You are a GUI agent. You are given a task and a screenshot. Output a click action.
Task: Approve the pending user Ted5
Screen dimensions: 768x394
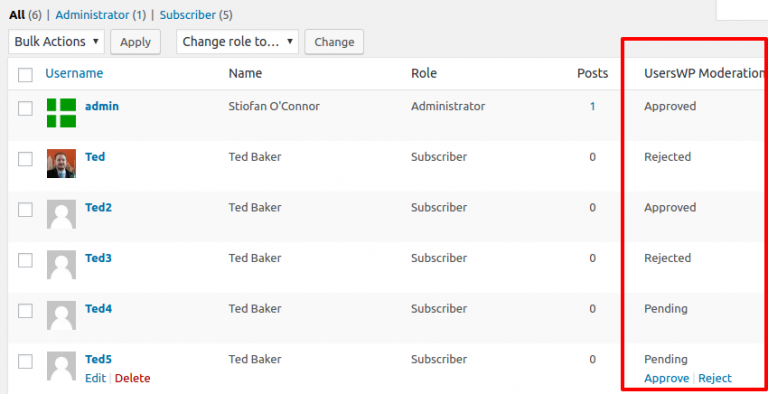[667, 378]
